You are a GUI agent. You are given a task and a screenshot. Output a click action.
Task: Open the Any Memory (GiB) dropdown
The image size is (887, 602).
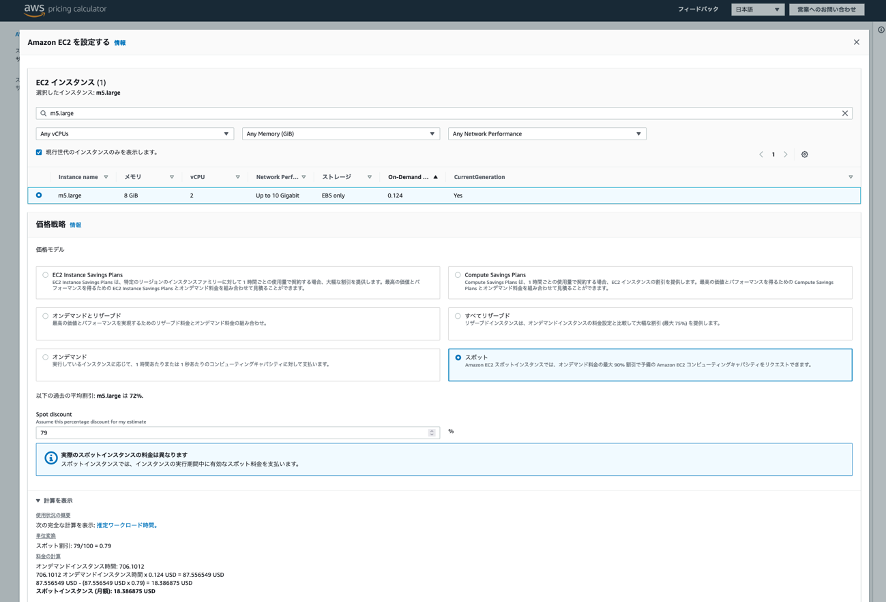[x=341, y=134]
